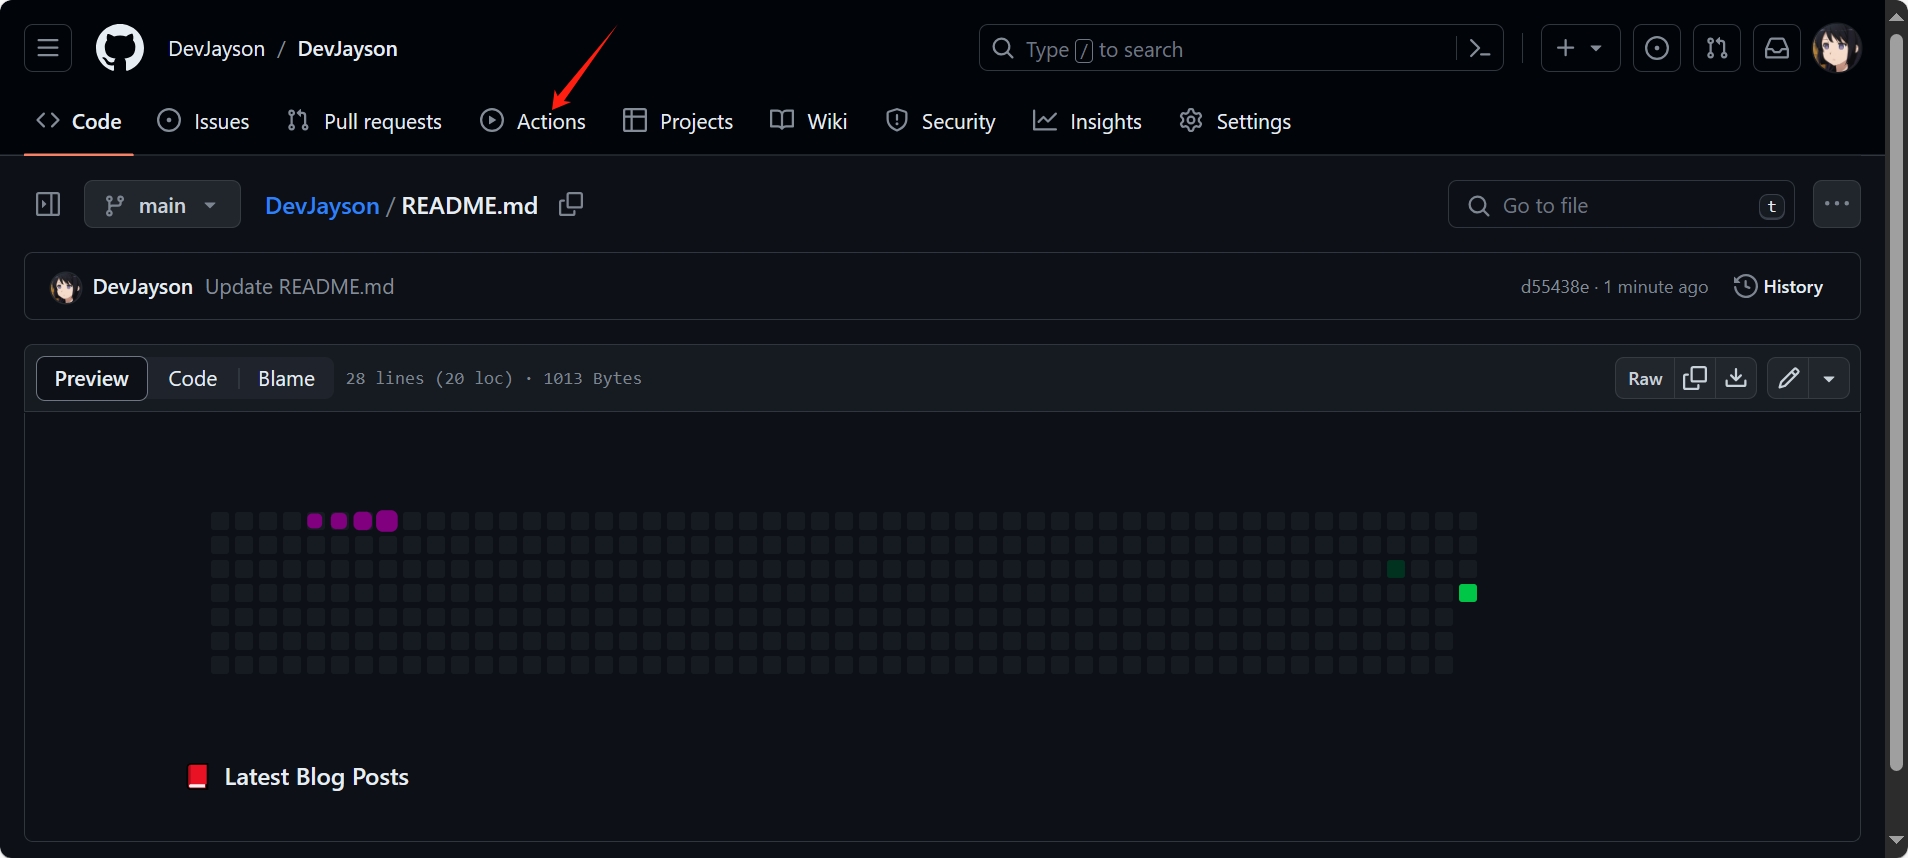
Task: Copy raw file contents
Action: tap(1695, 378)
